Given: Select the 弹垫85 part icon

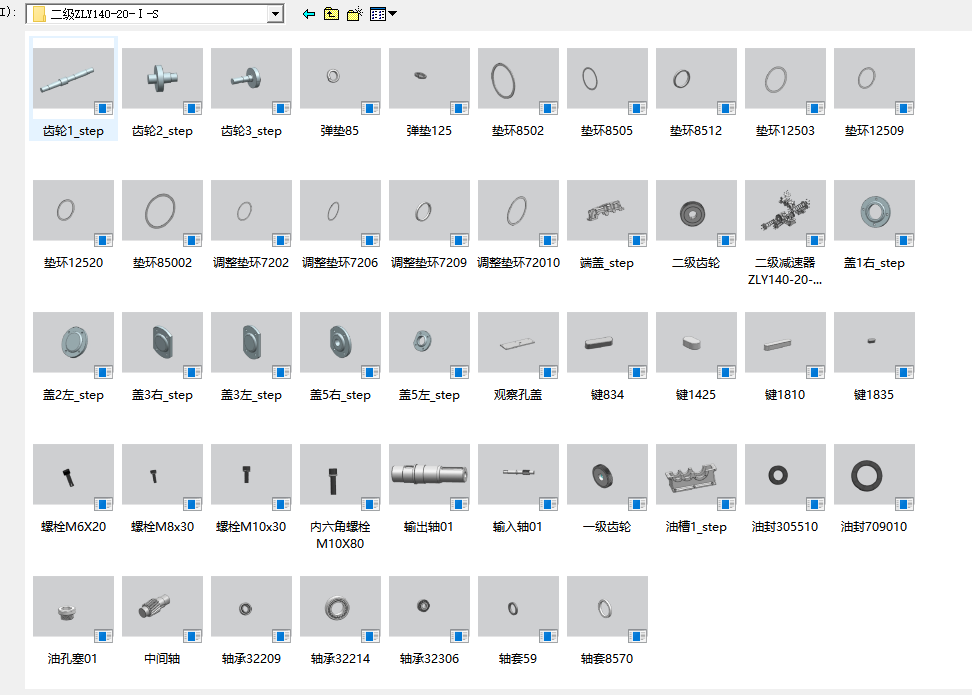Looking at the screenshot, I should pos(340,82).
